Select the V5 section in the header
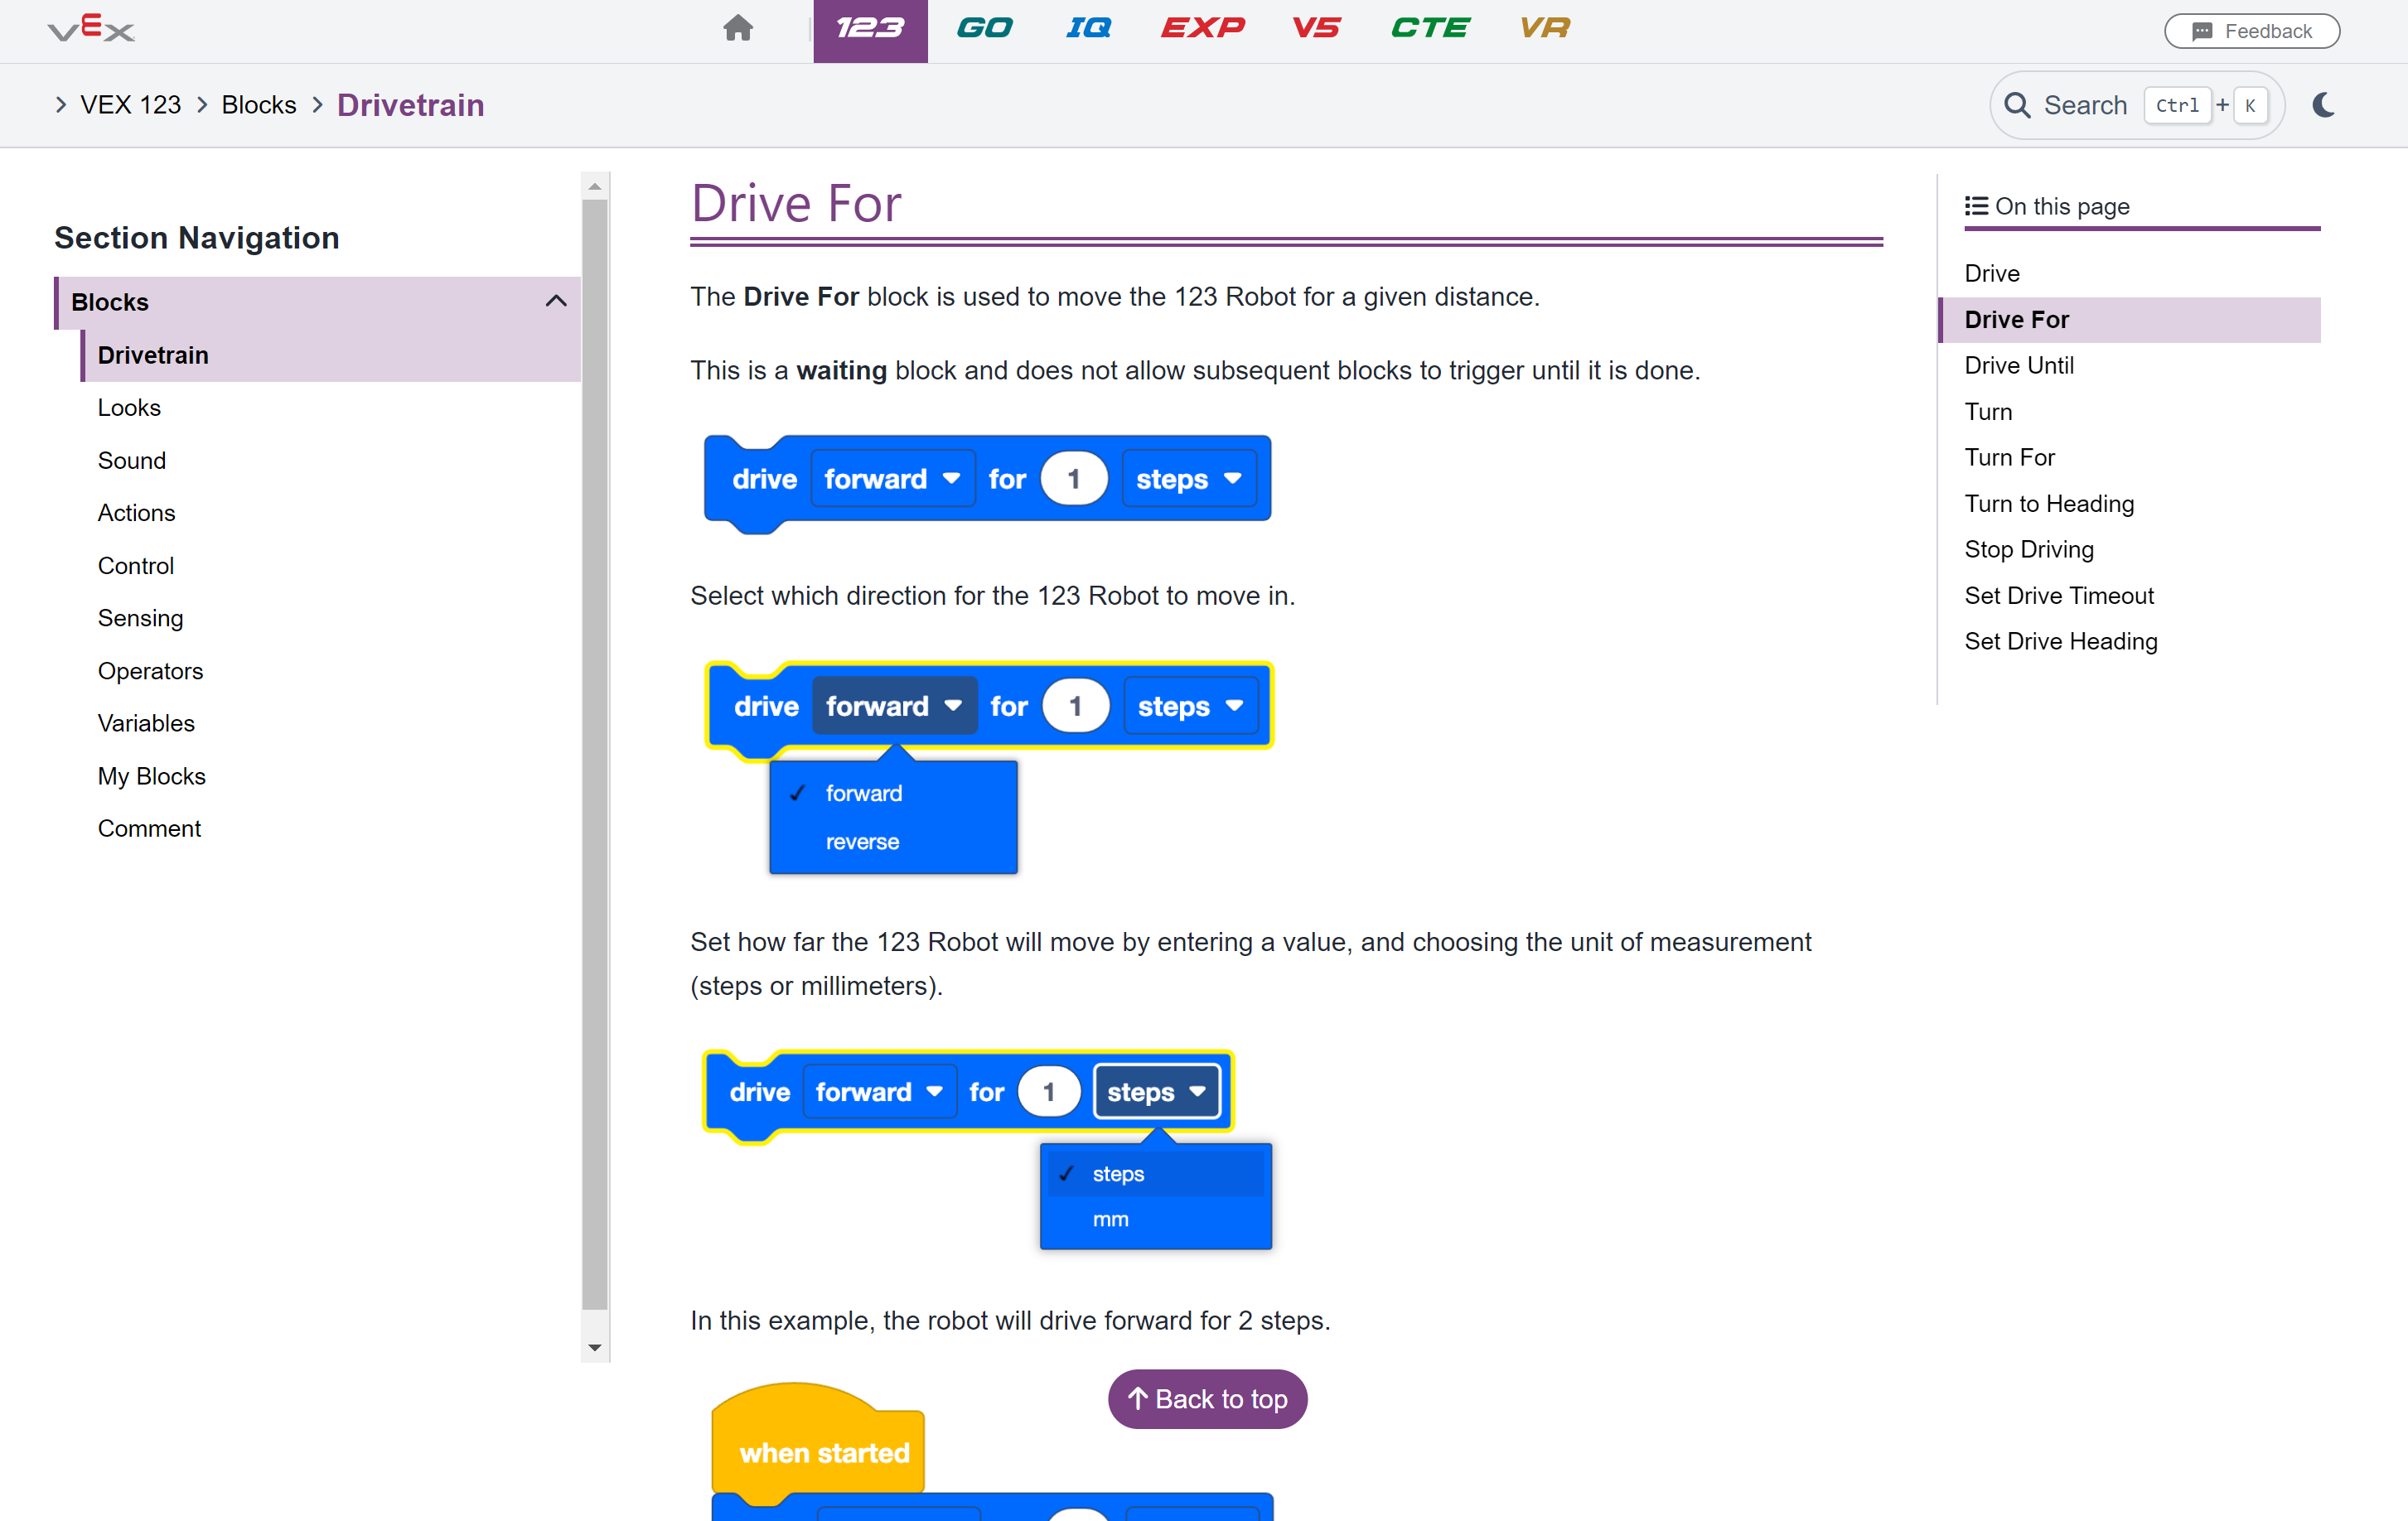The height and width of the screenshot is (1521, 2408). (x=1317, y=29)
